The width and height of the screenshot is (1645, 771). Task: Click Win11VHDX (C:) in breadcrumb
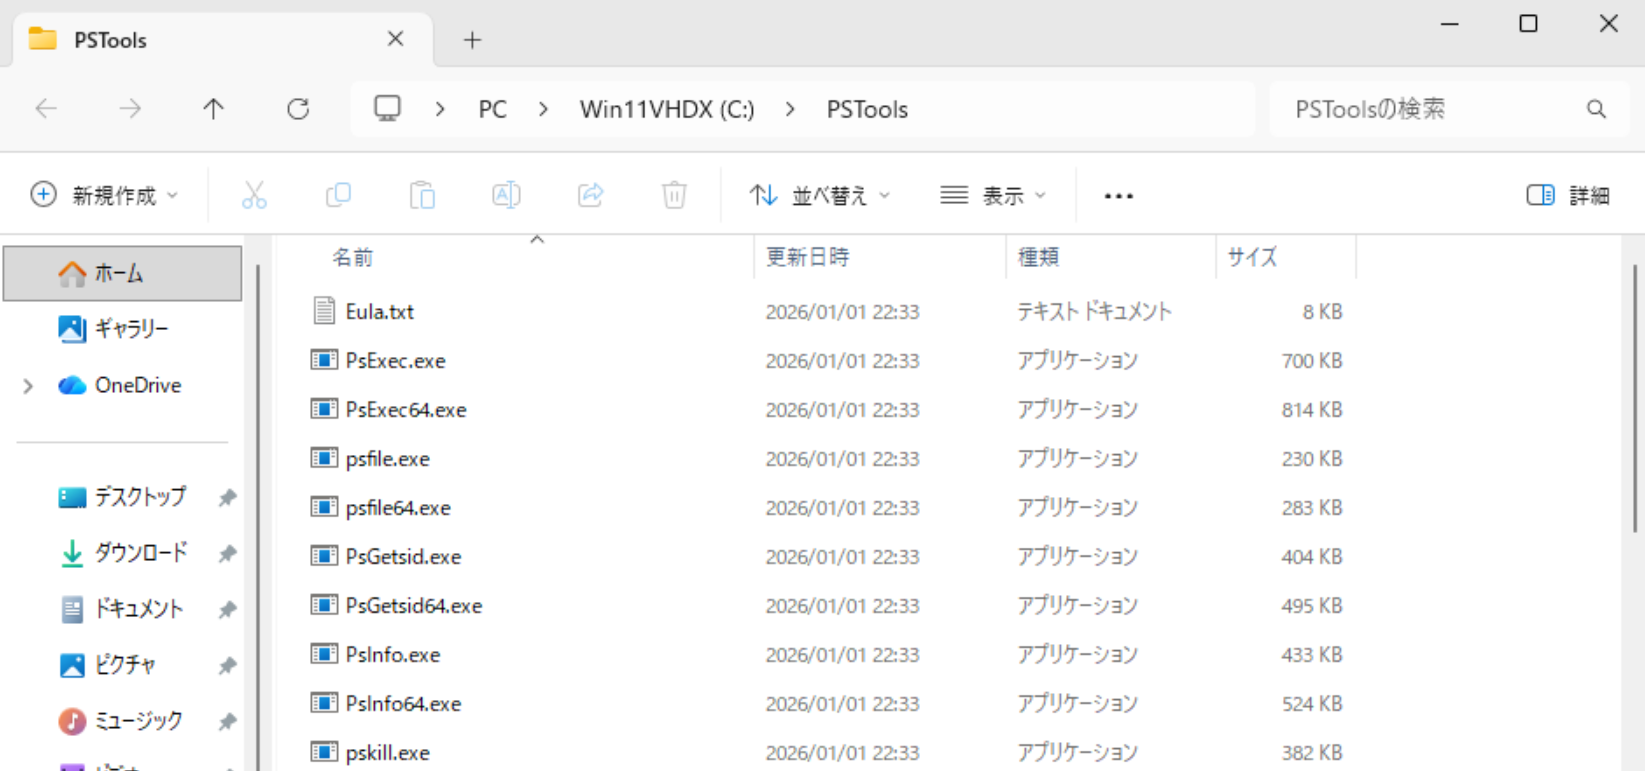tap(667, 109)
